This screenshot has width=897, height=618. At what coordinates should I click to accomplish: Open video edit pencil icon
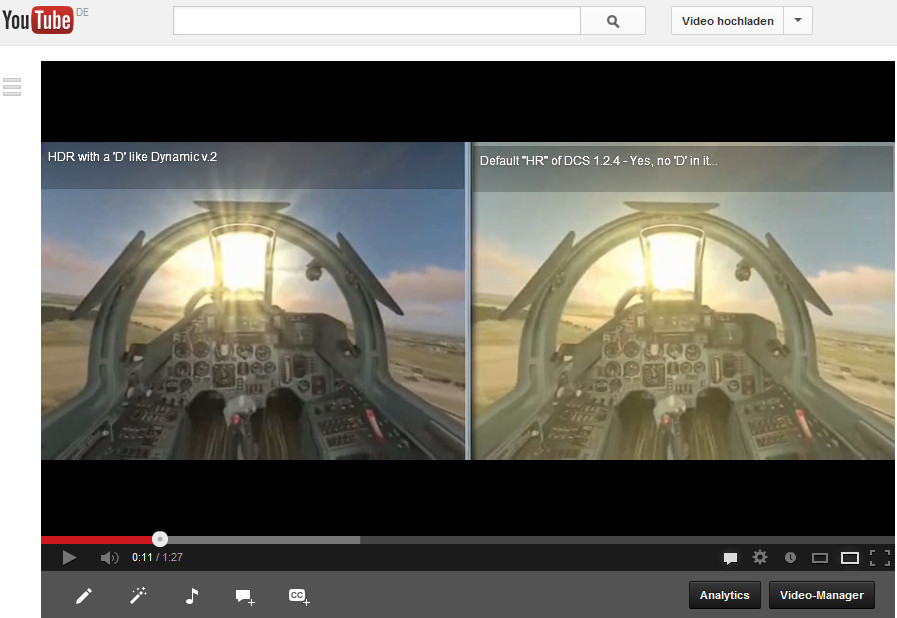(84, 596)
